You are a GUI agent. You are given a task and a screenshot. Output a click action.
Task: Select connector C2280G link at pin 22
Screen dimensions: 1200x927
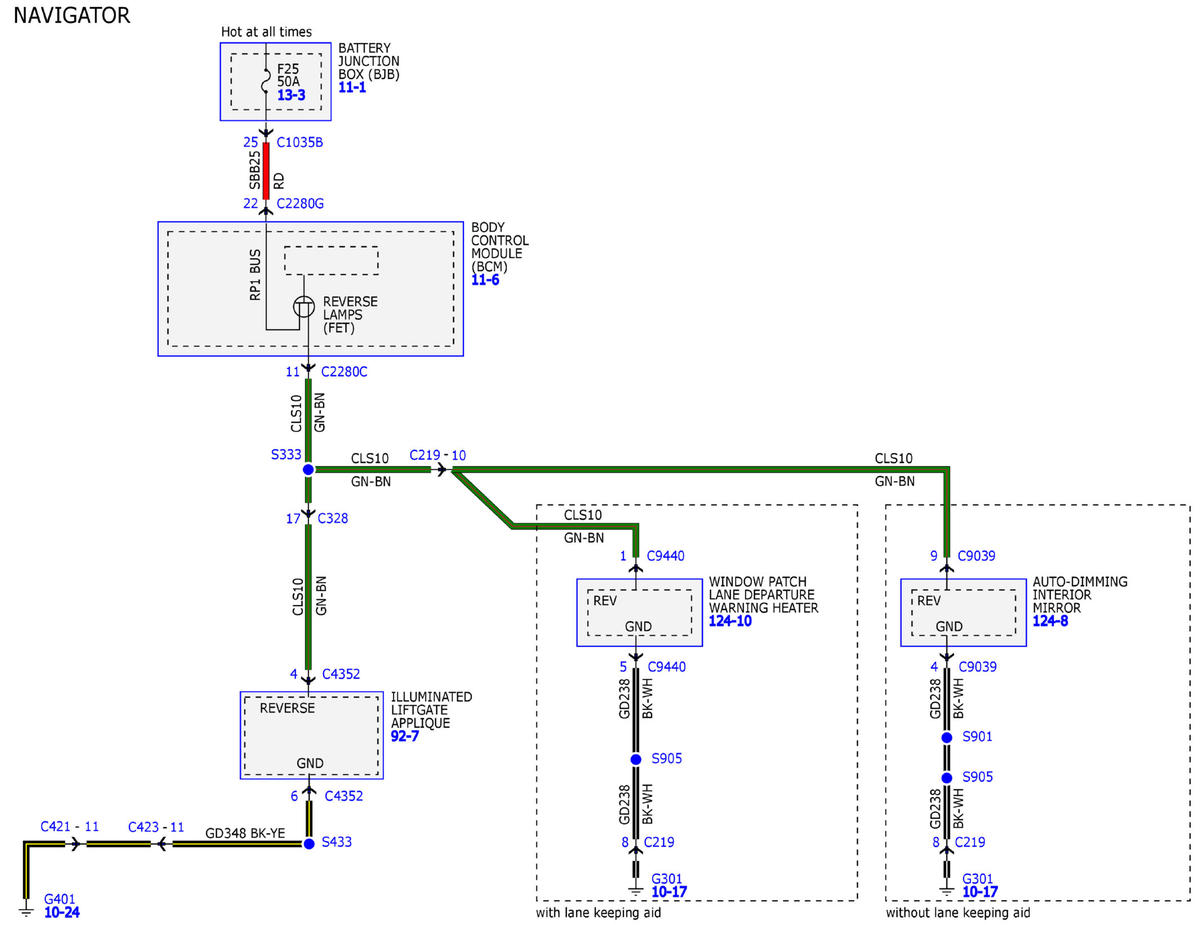click(300, 203)
